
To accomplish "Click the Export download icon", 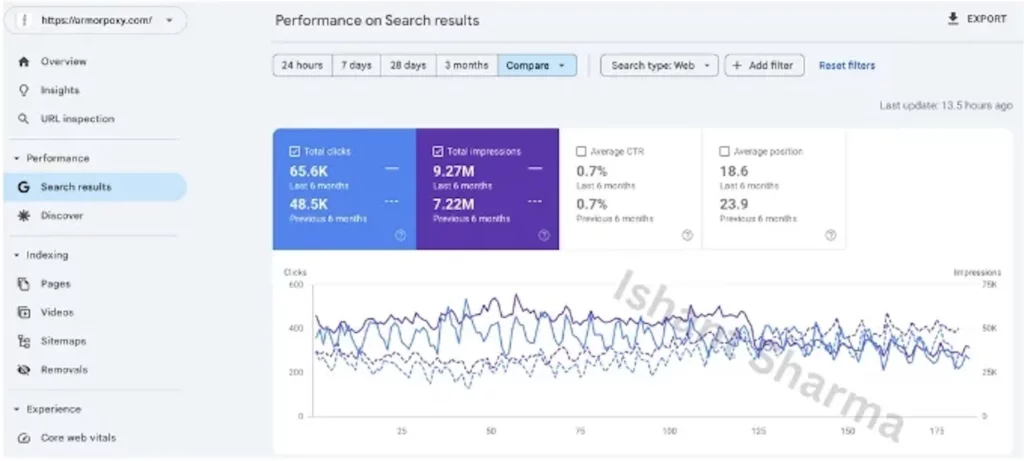I will [x=952, y=19].
